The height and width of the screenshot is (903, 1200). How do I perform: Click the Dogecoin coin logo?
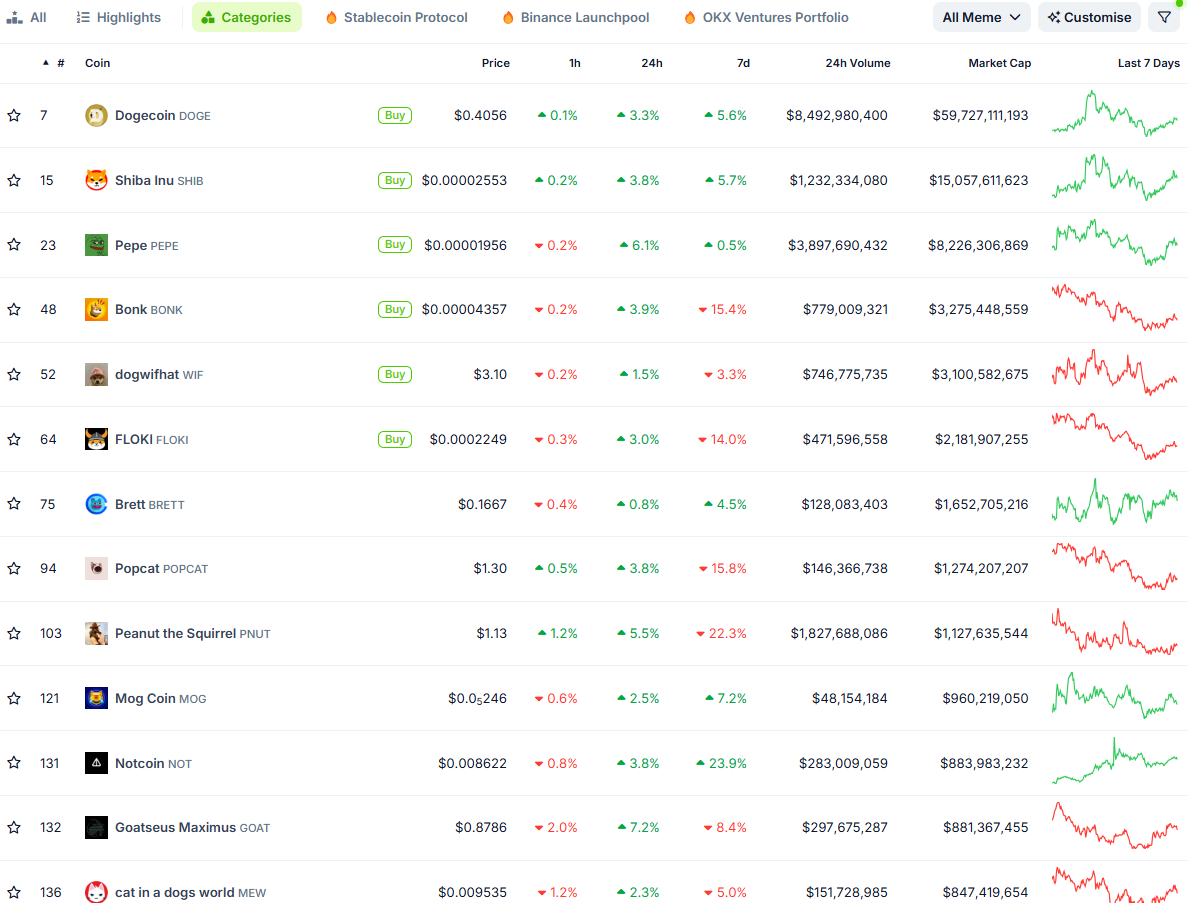[96, 116]
